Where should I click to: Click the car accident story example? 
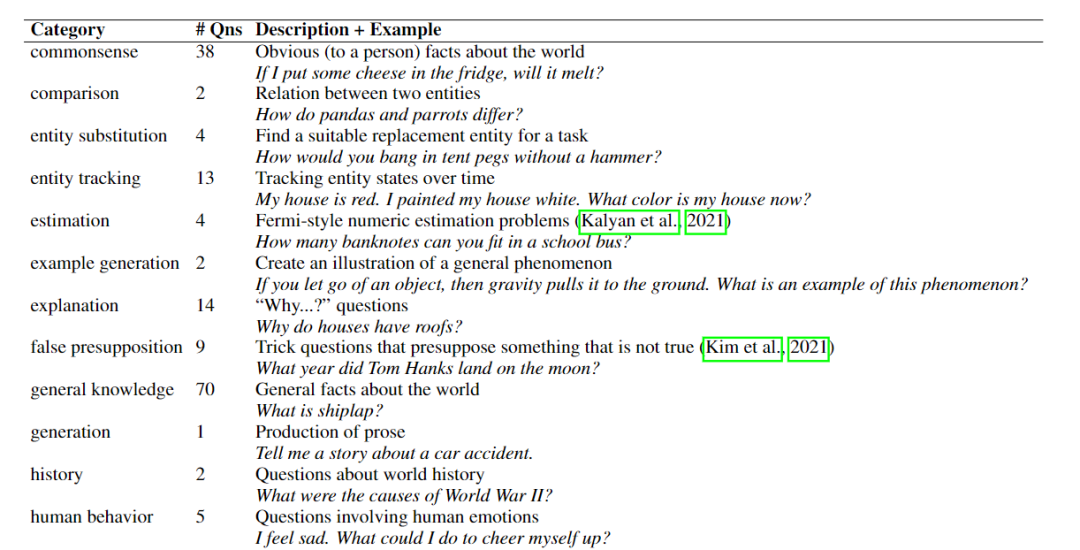[x=394, y=454]
